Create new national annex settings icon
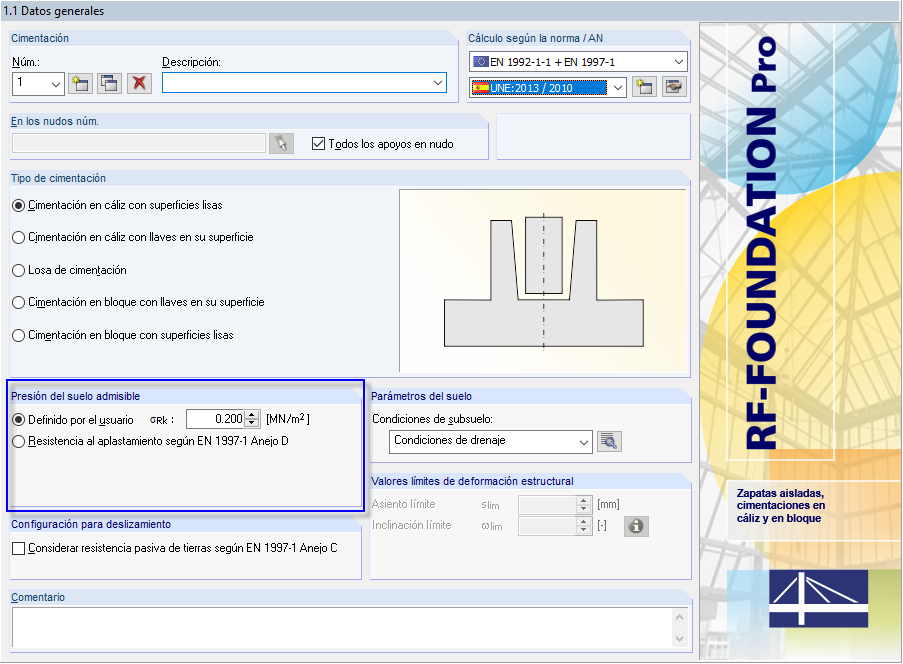Screen dimensions: 903x664 point(644,88)
